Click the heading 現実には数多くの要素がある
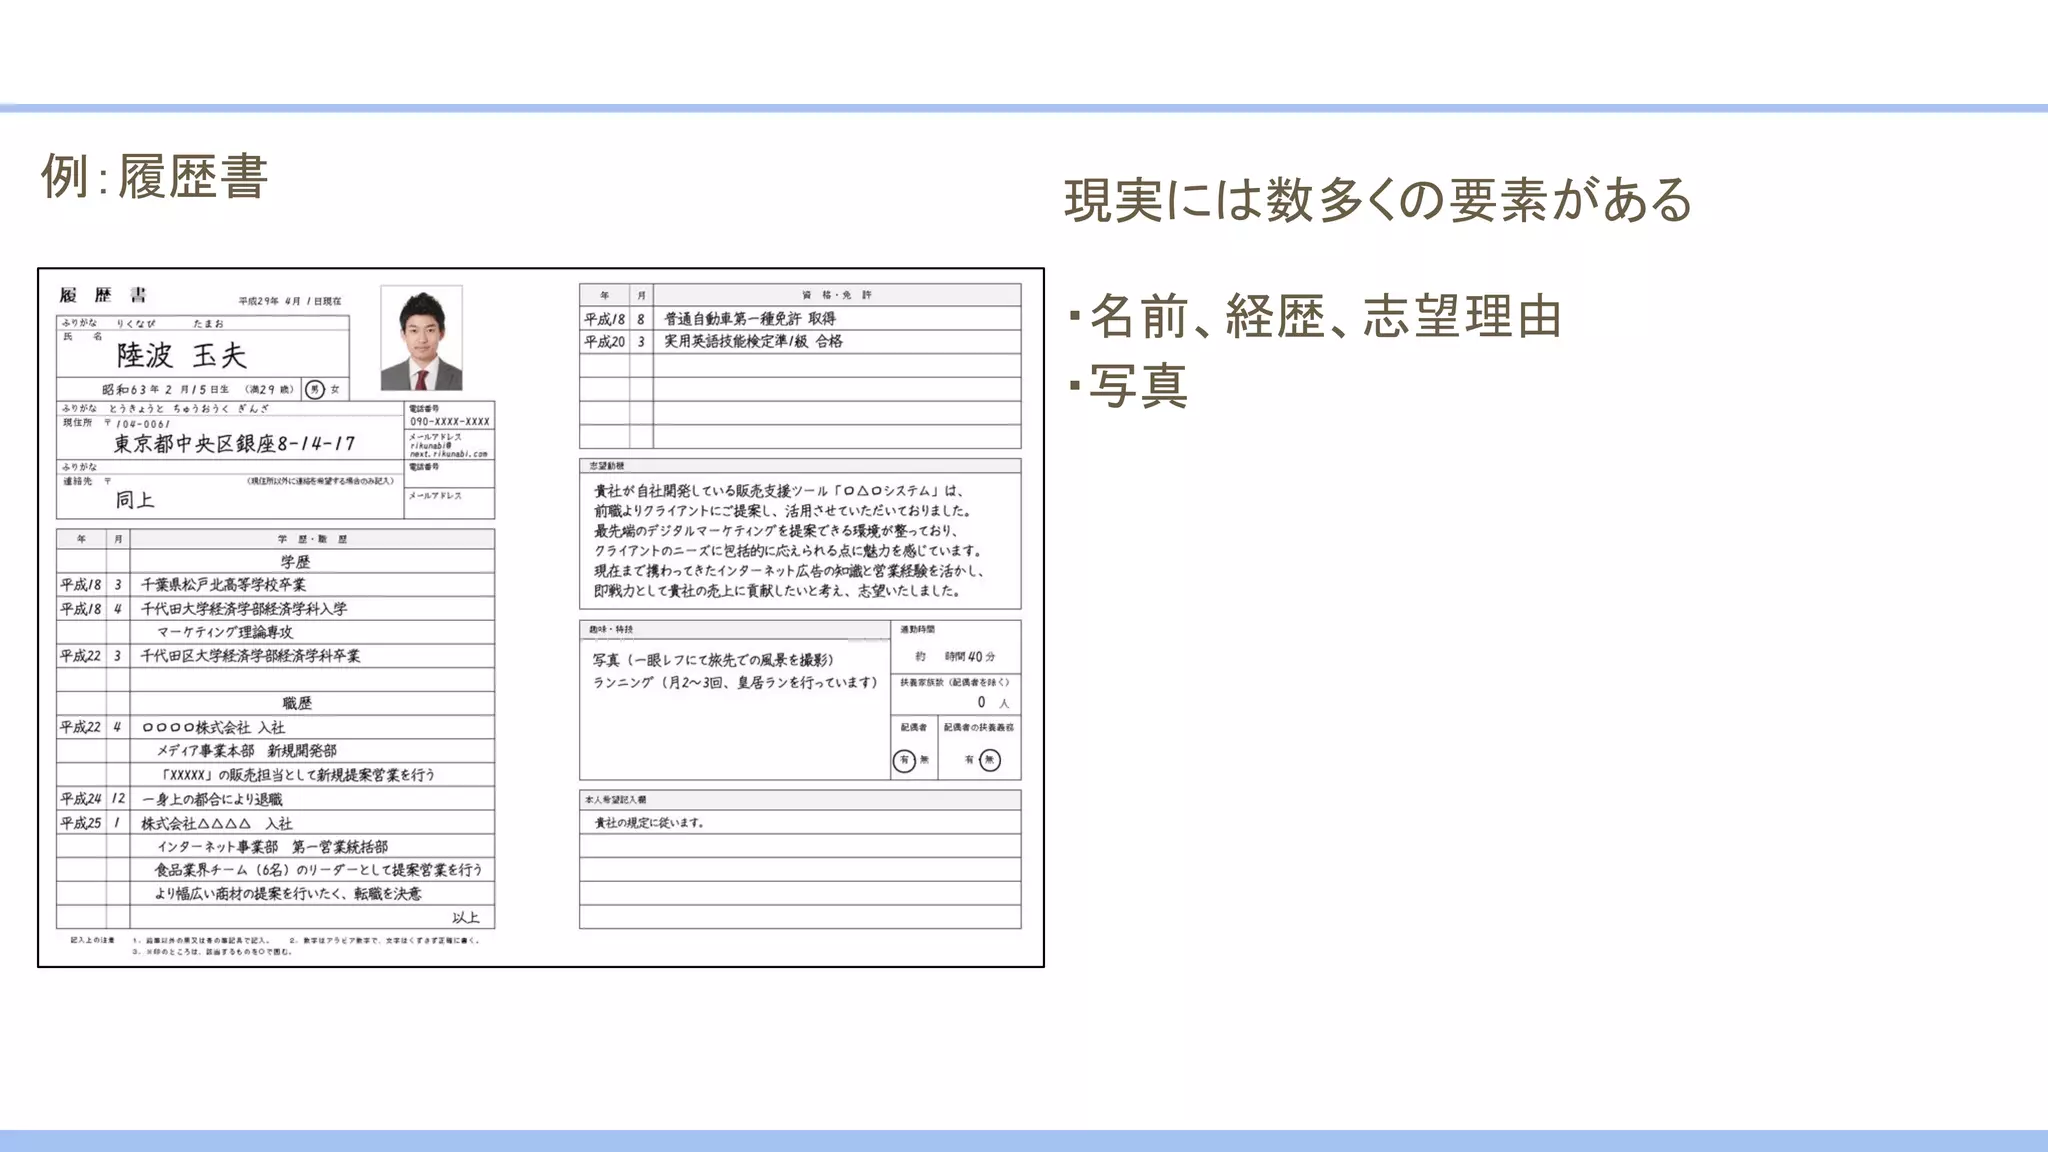2048x1152 pixels. tap(1378, 200)
